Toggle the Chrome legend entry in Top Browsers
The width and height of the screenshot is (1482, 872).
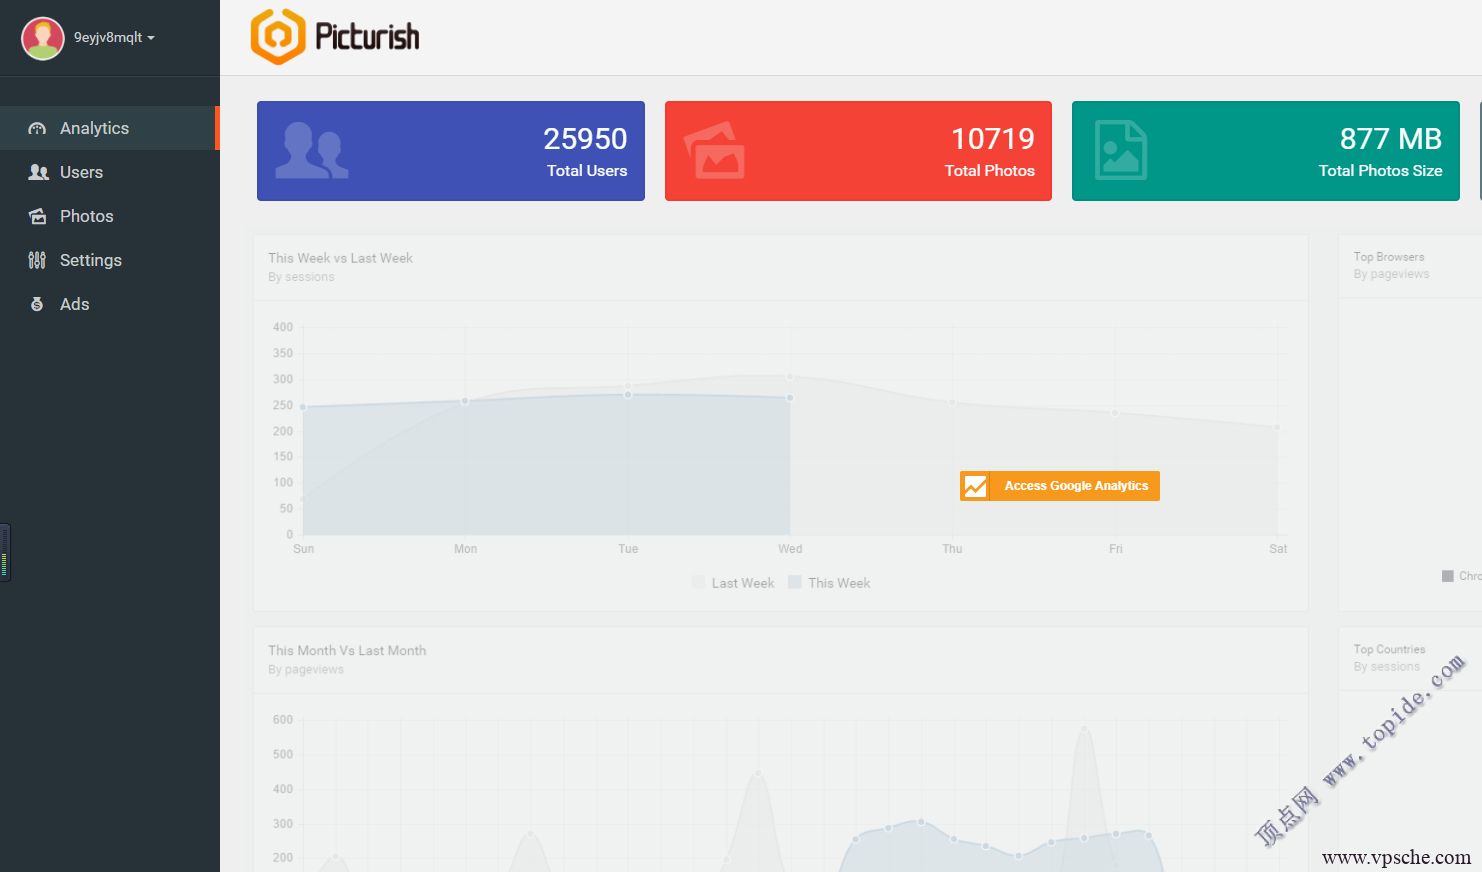click(1461, 576)
